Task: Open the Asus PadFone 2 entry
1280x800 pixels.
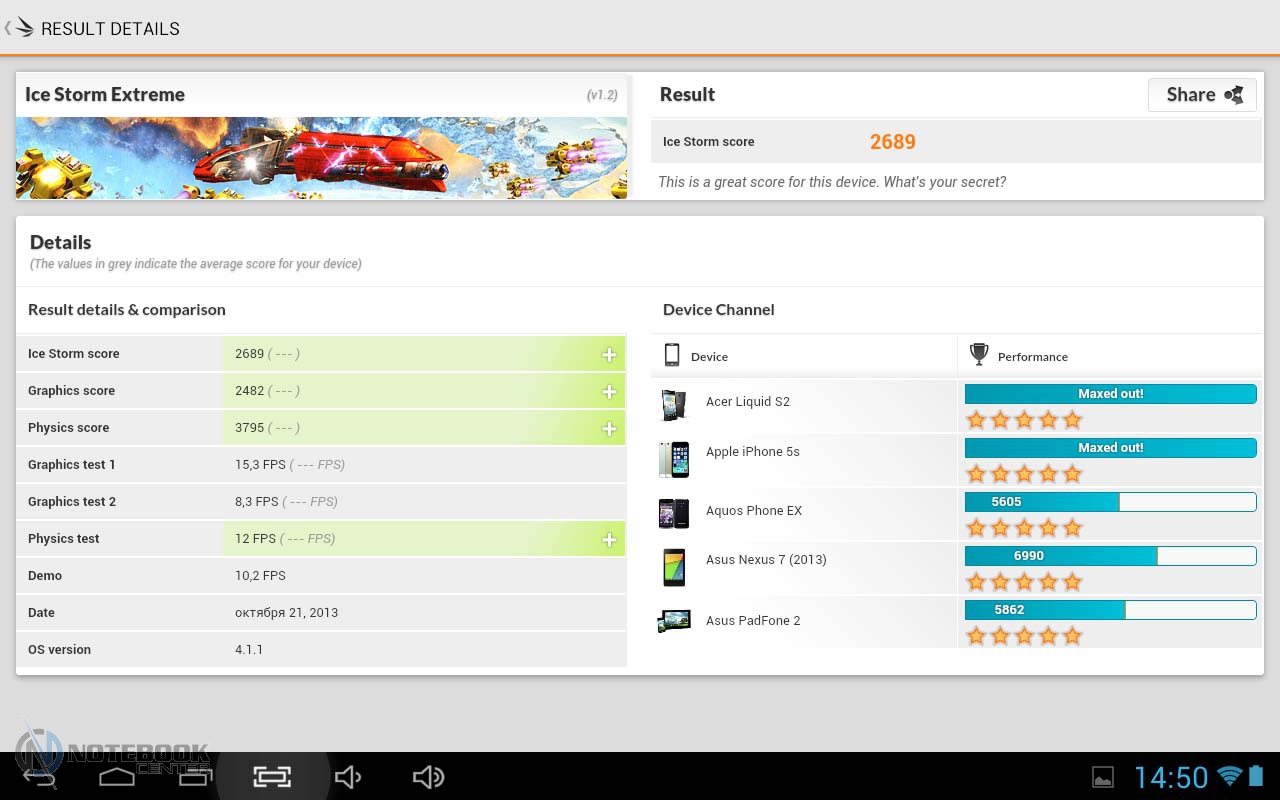Action: 752,621
